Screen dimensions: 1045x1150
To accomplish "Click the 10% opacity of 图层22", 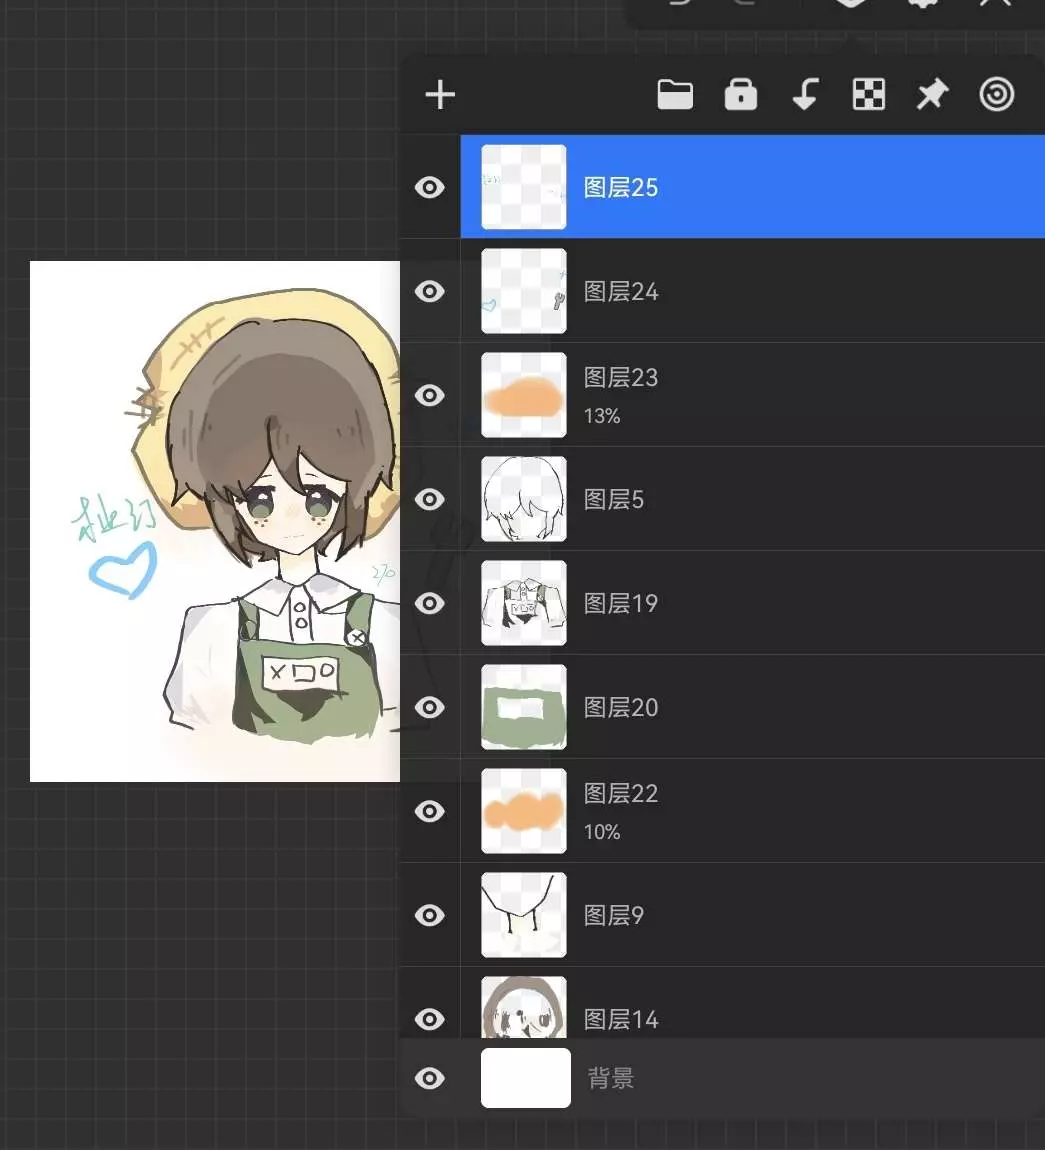I will click(x=602, y=832).
